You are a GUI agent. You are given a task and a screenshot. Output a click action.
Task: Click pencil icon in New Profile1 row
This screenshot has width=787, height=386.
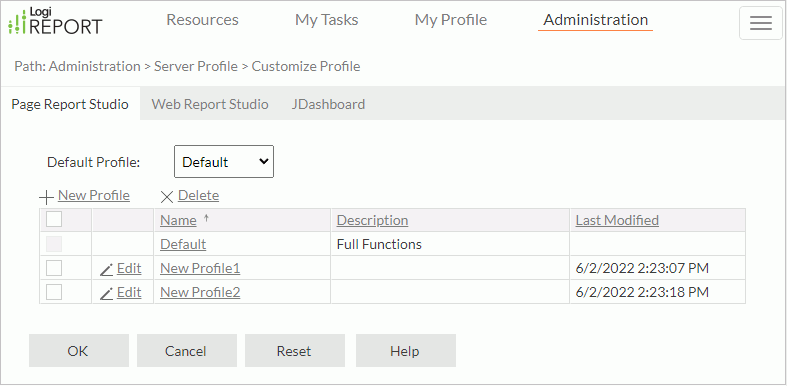106,270
